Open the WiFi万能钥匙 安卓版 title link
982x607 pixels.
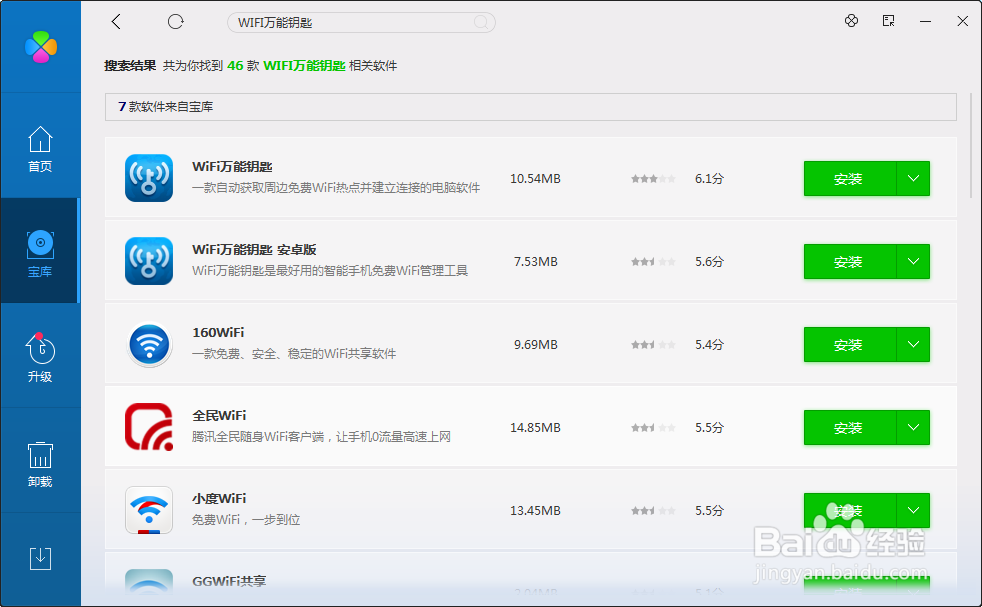click(254, 249)
